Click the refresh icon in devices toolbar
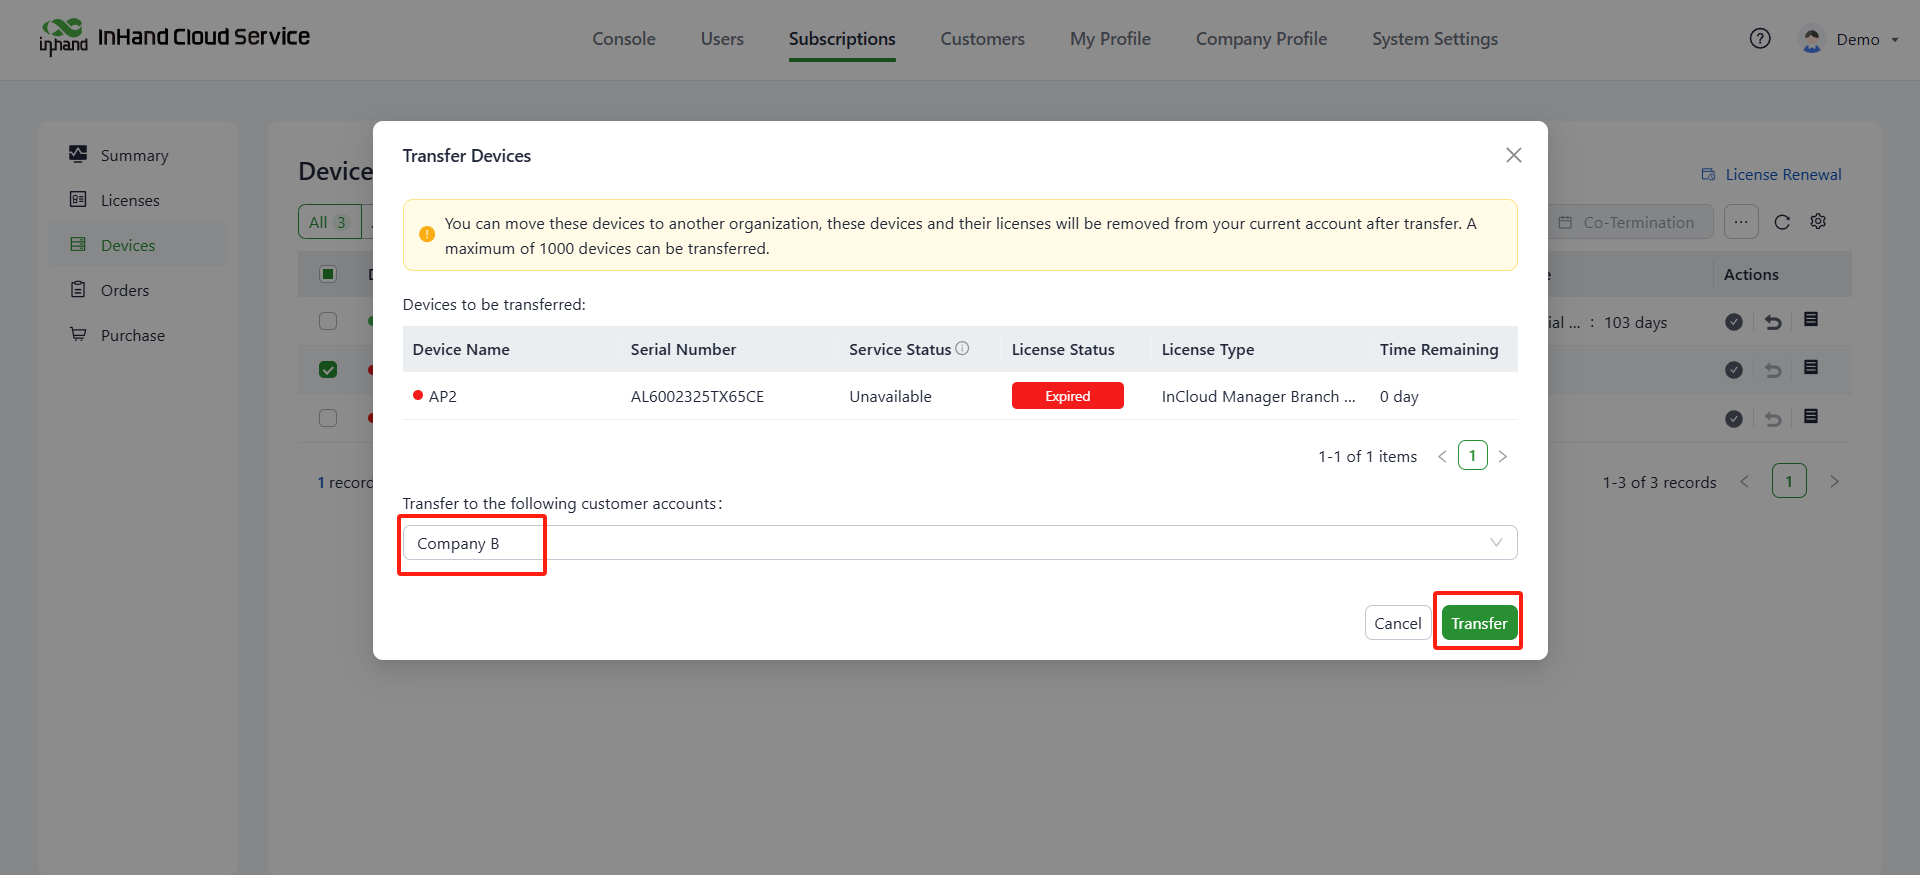The image size is (1920, 875). tap(1782, 222)
